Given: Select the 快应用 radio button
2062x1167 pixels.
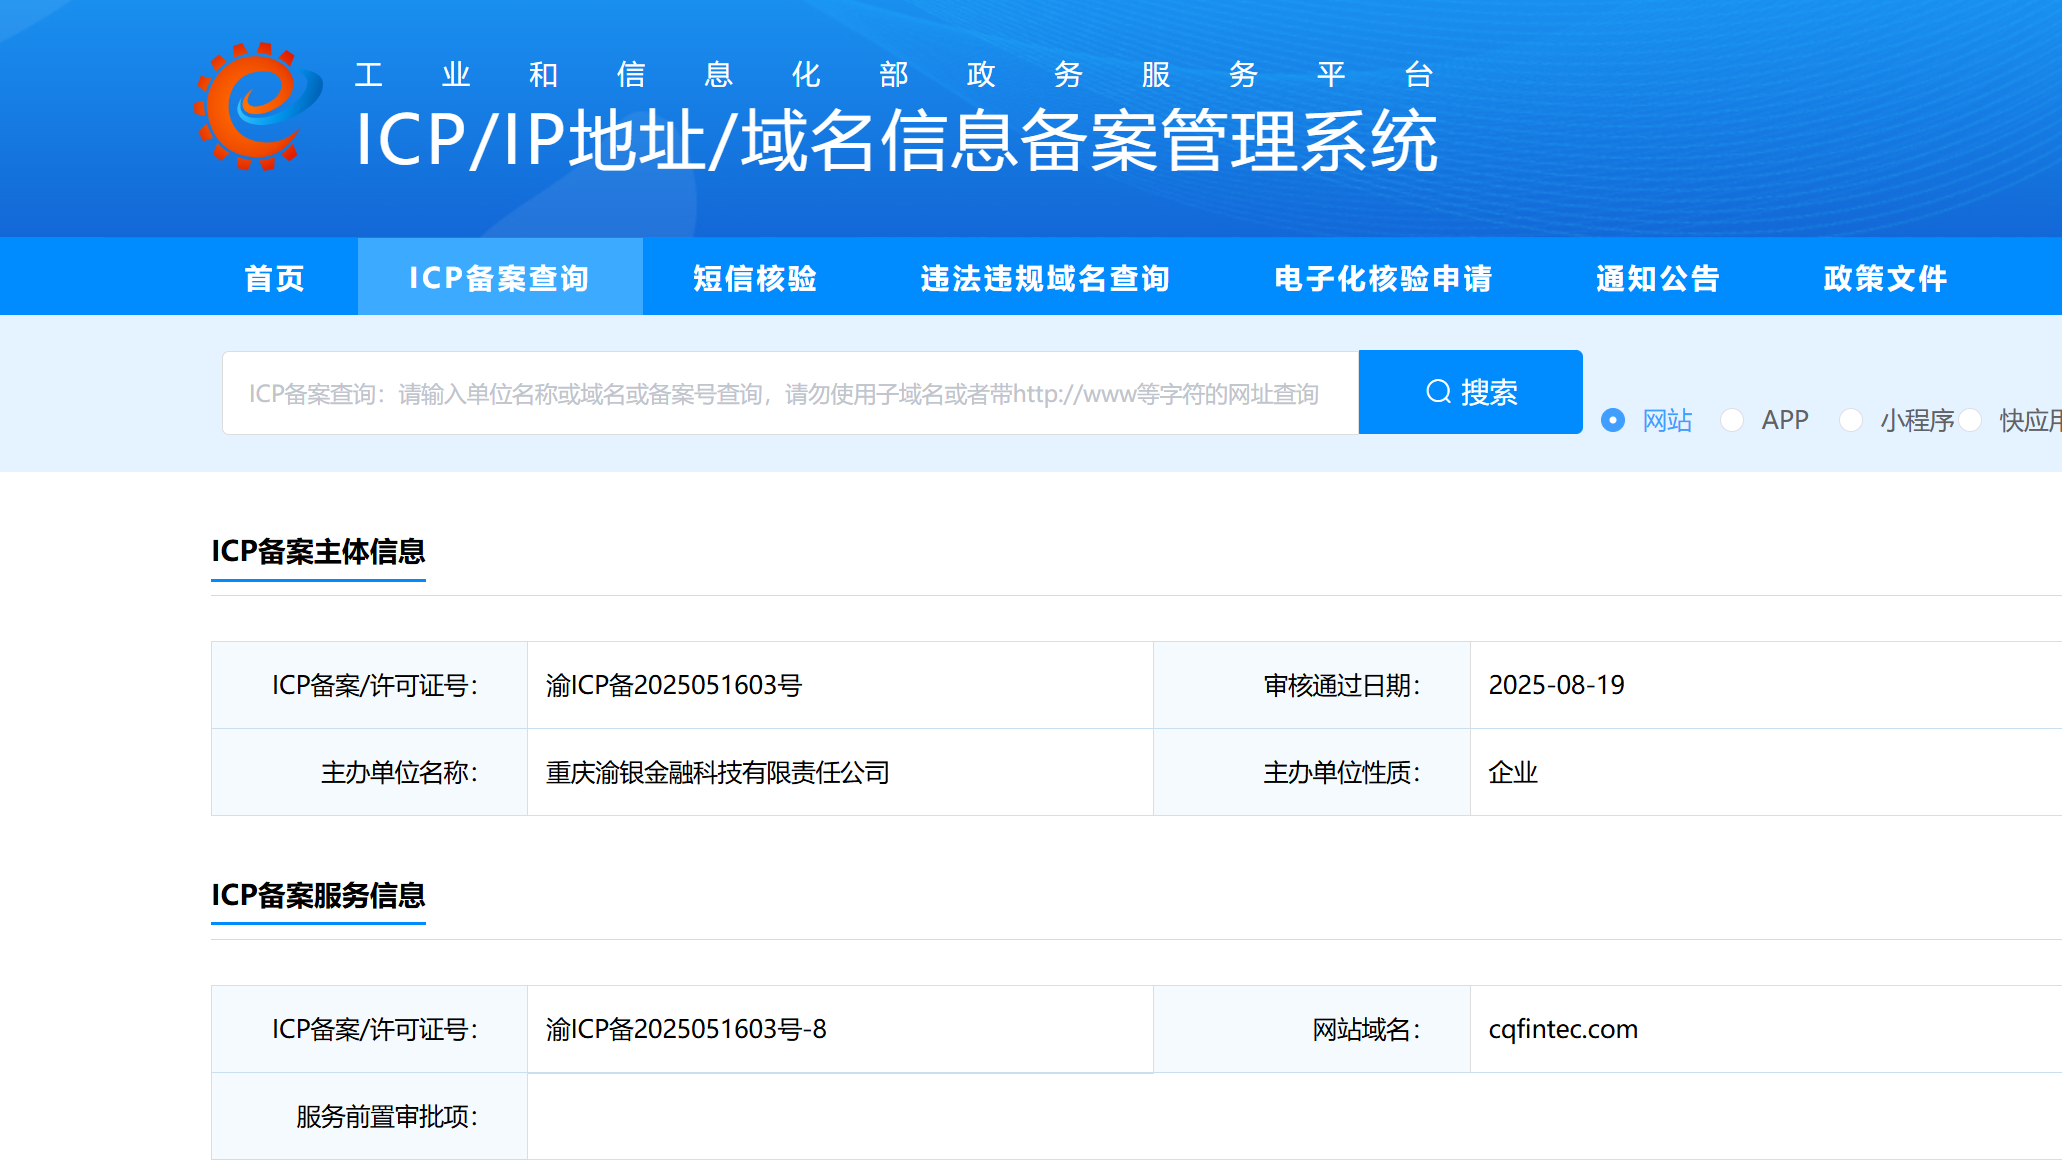Looking at the screenshot, I should (1970, 420).
